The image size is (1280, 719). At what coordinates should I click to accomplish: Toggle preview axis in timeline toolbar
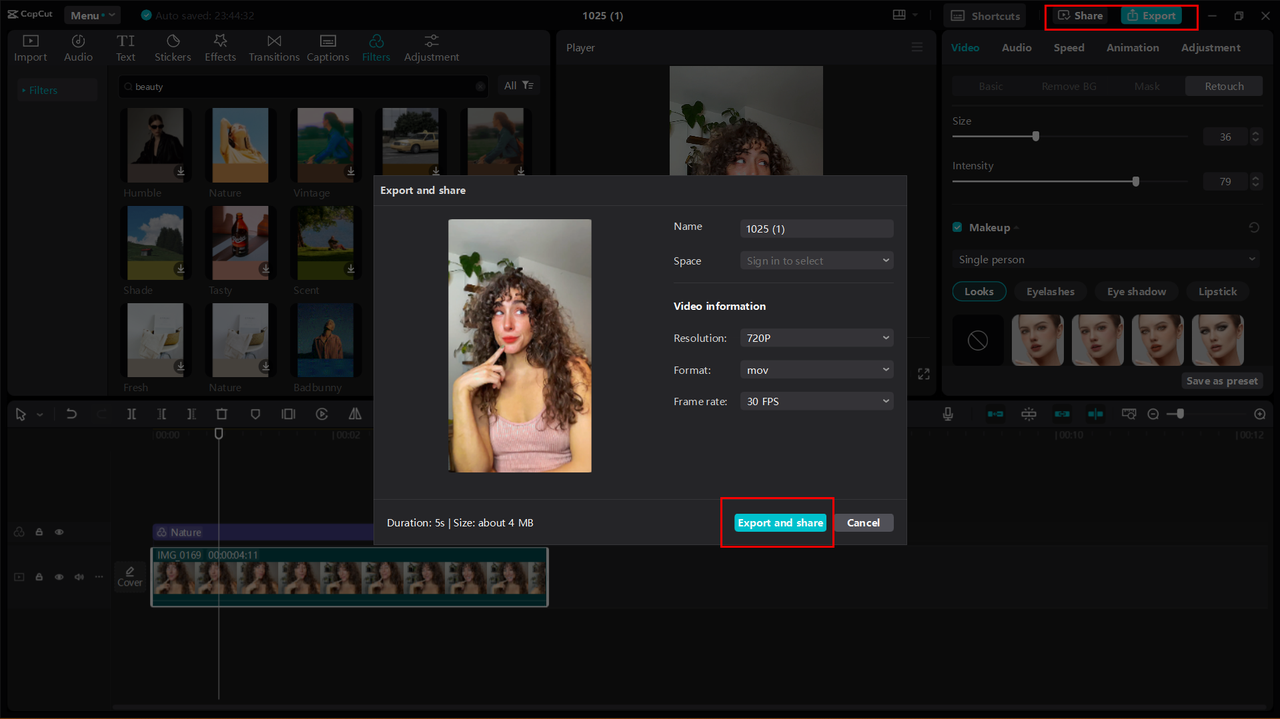1095,414
